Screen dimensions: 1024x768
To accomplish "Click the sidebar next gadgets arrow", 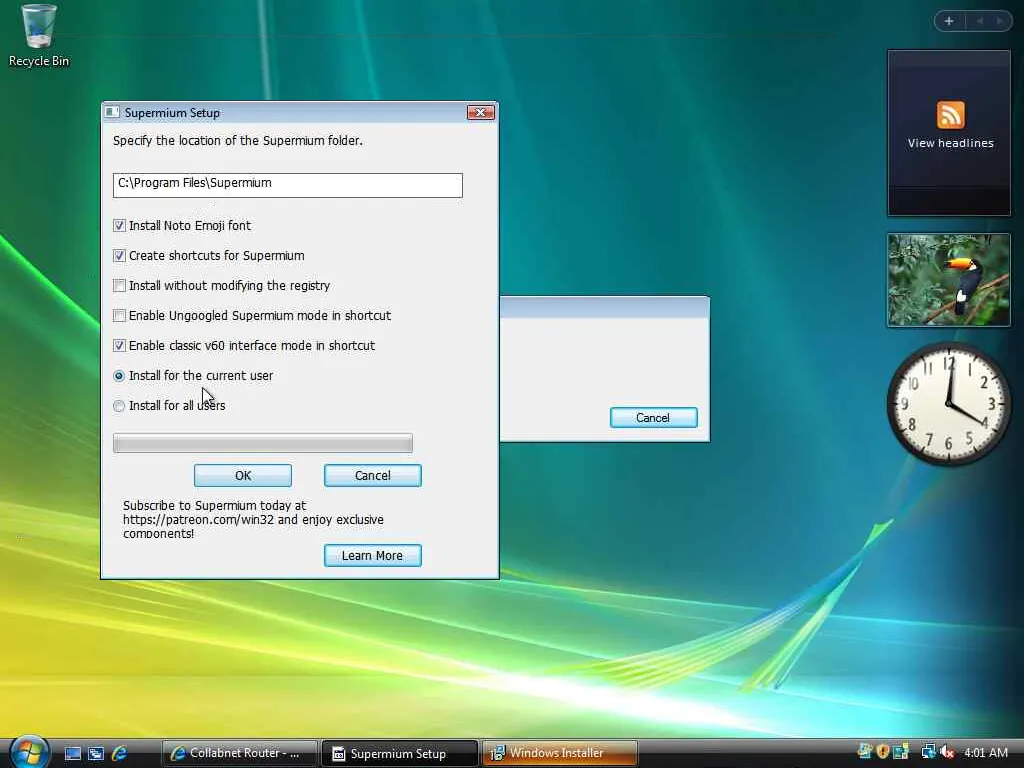I will point(1000,21).
